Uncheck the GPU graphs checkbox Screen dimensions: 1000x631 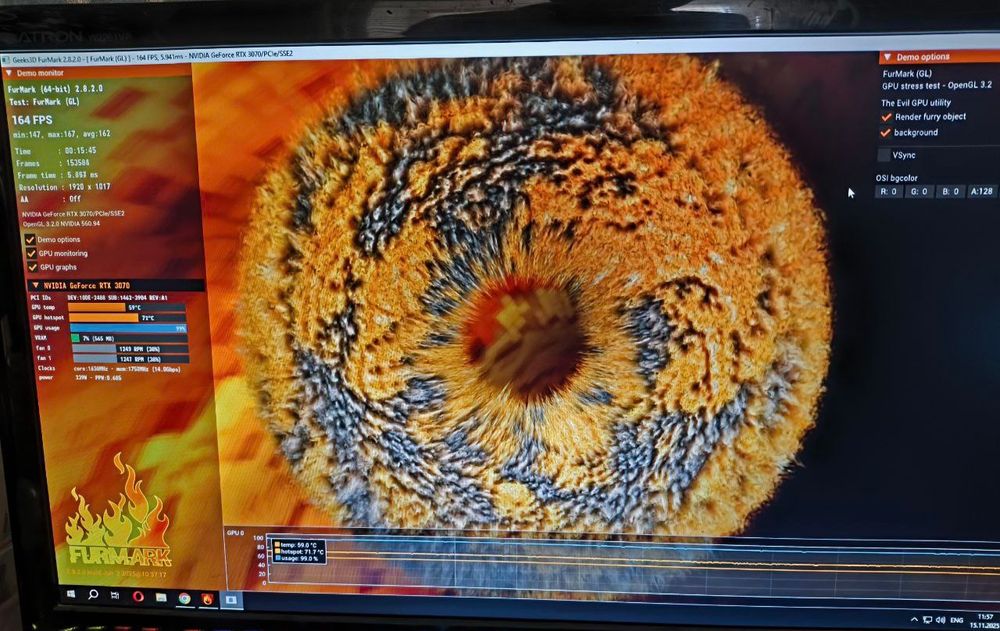tap(32, 267)
